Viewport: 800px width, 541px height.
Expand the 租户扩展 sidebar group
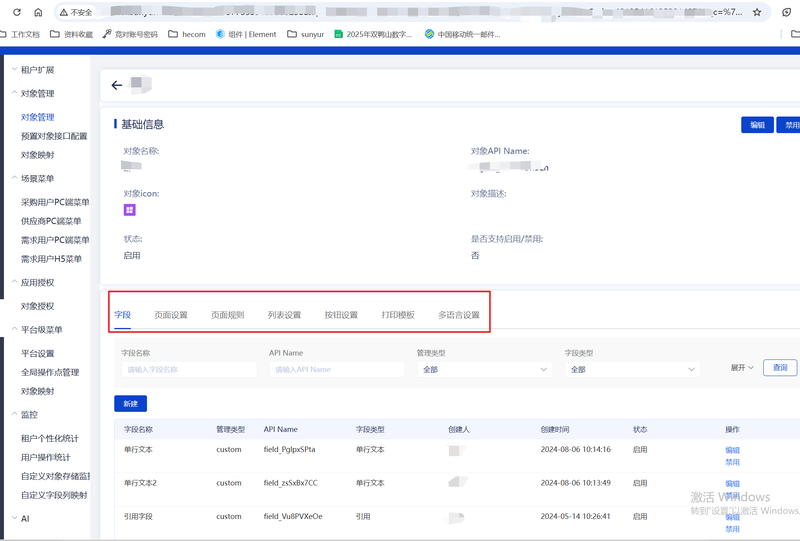click(x=33, y=70)
